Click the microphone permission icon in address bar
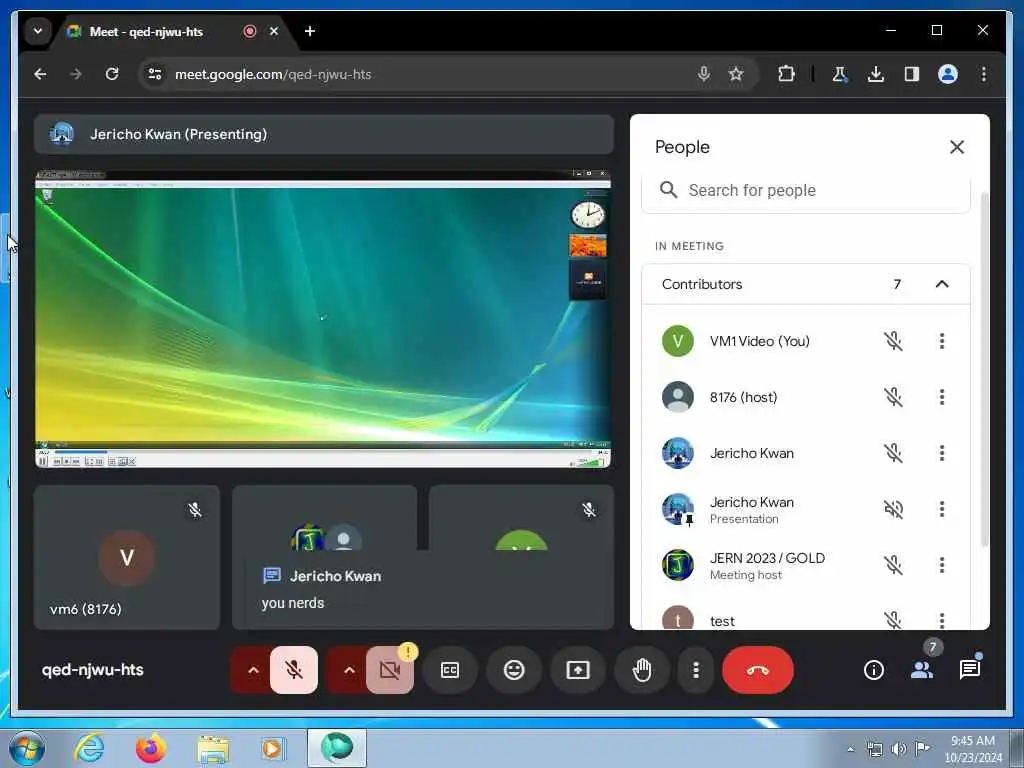The image size is (1024, 768). (x=703, y=74)
